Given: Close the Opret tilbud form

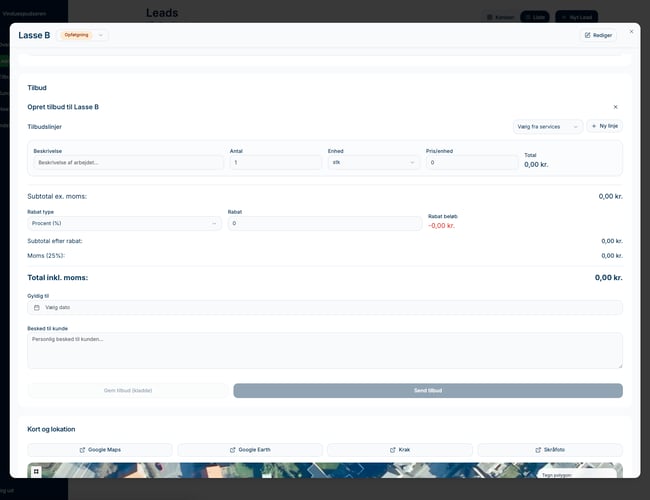Looking at the screenshot, I should click(x=615, y=106).
